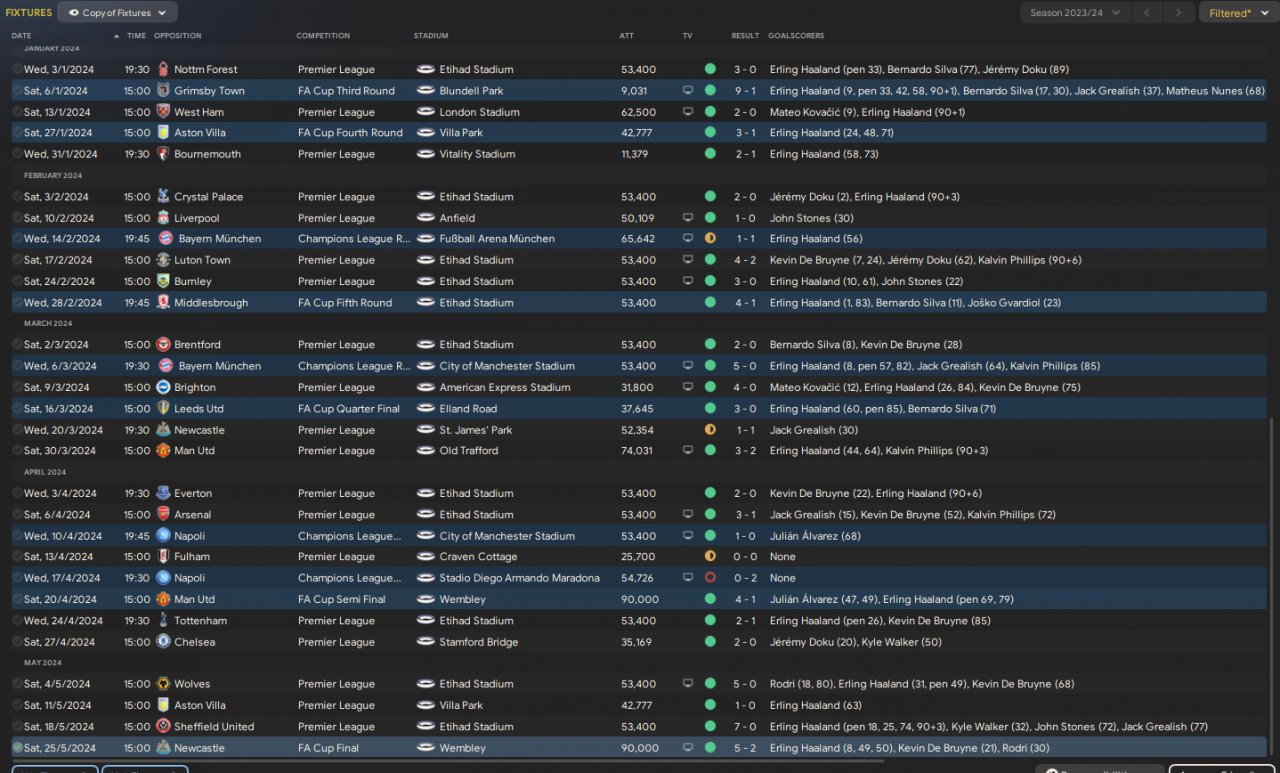Screen dimensions: 1280x773
Task: Toggle selection circle for Sat, 2/3/2024 fixture
Action: (x=17, y=345)
